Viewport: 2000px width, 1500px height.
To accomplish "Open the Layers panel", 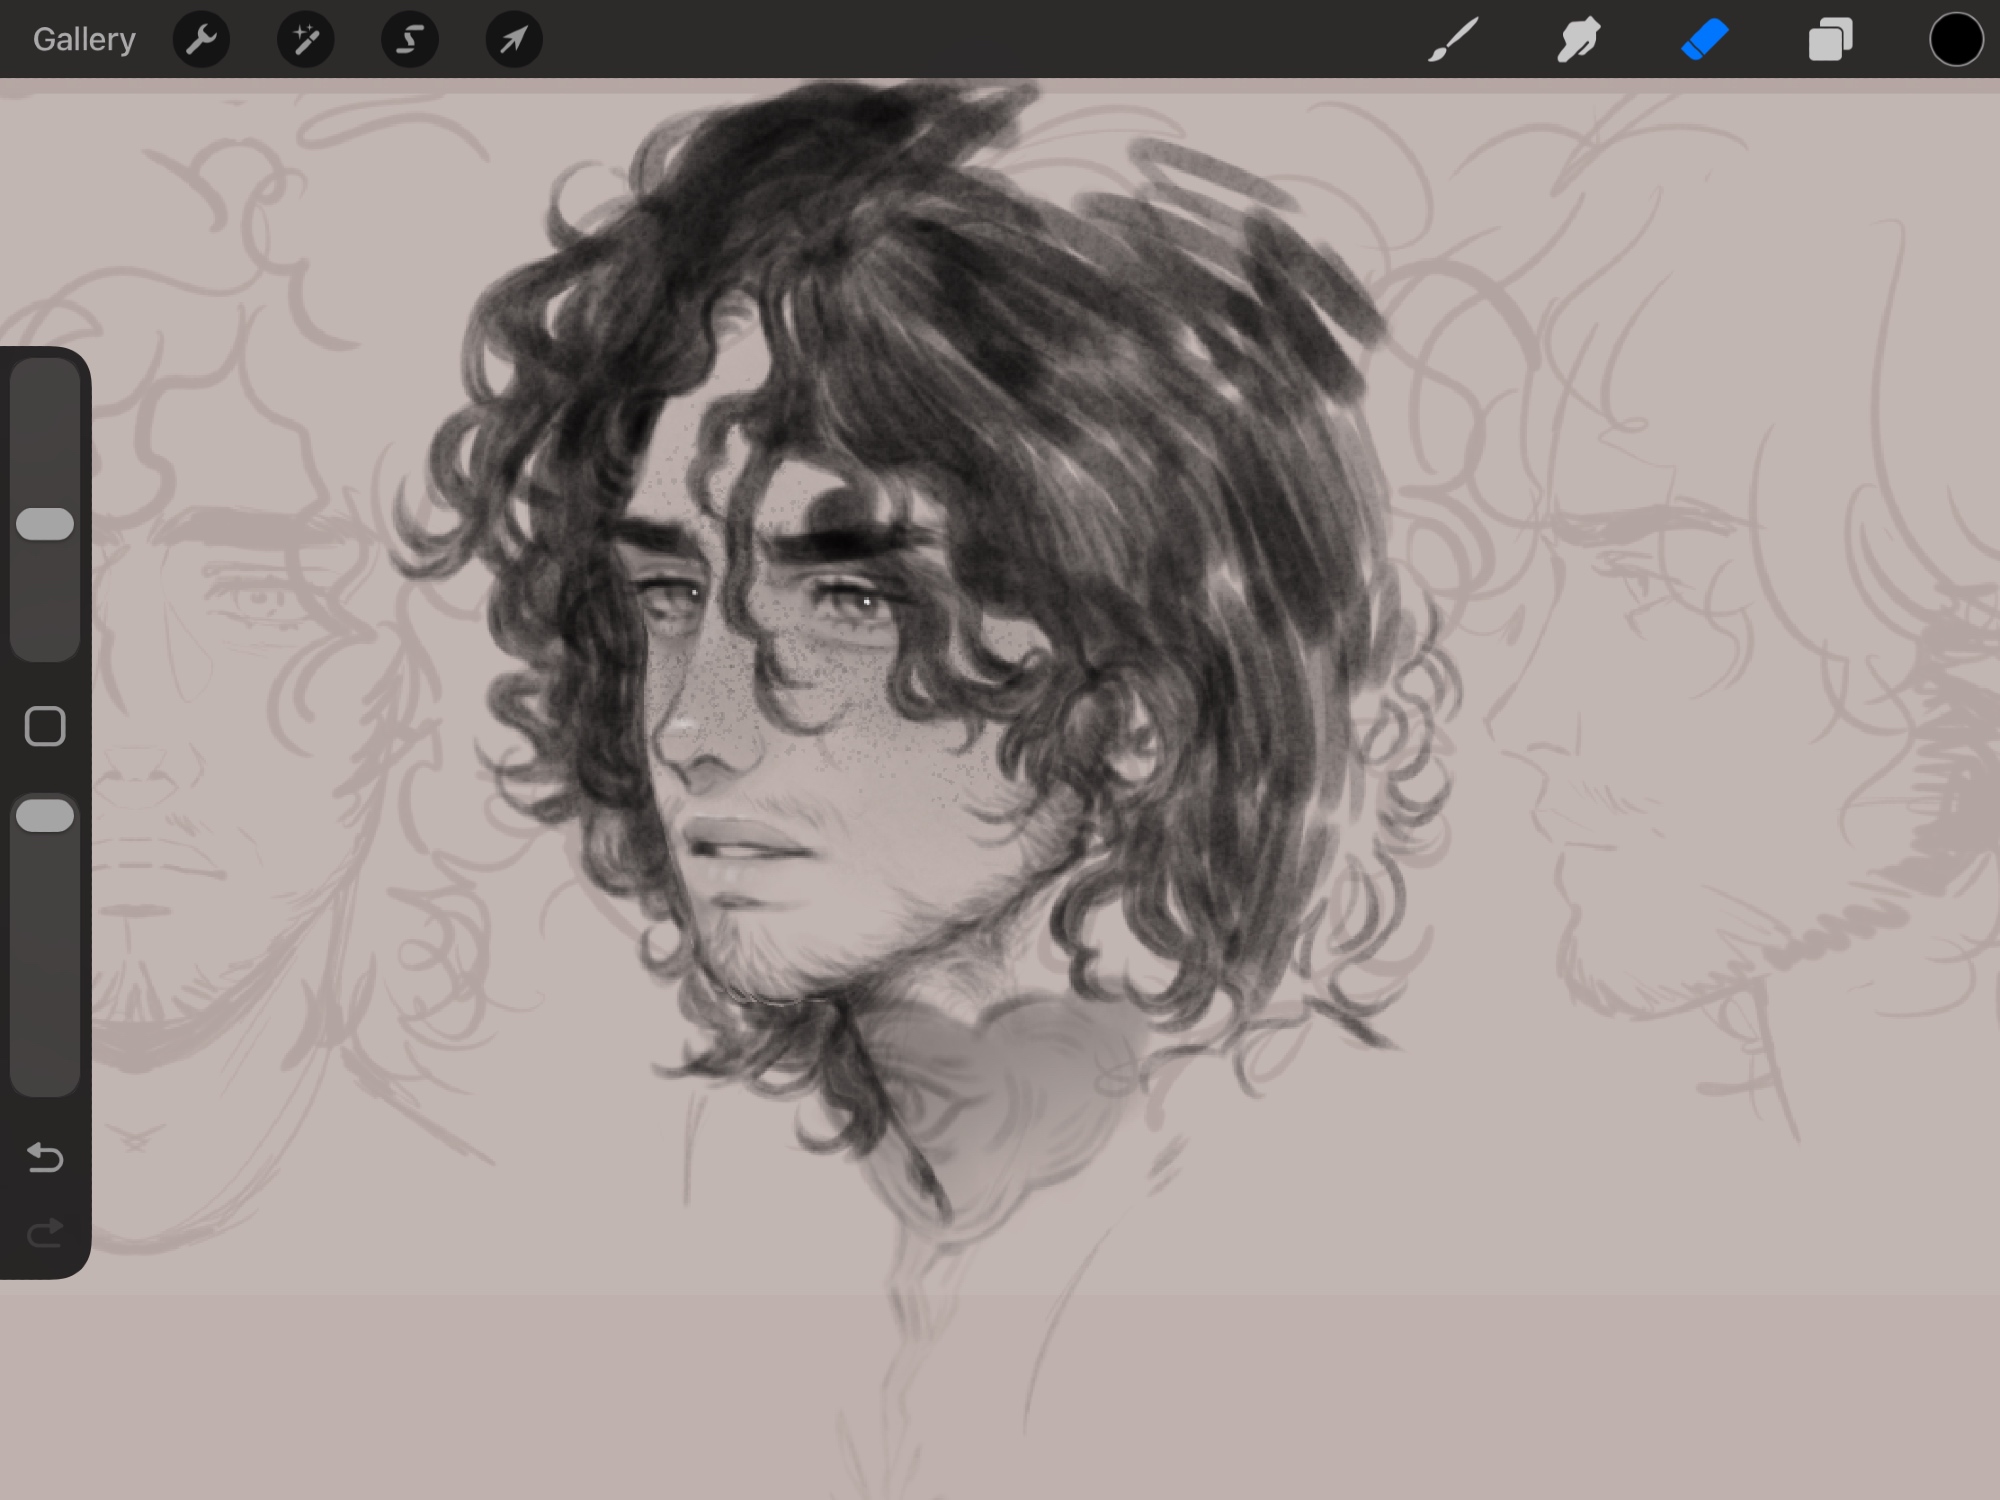I will point(1830,39).
